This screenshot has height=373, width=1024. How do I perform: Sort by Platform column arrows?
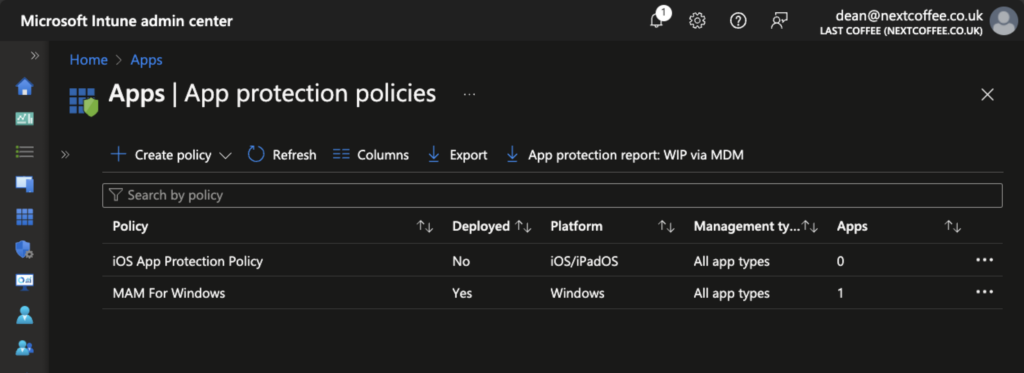tap(666, 227)
